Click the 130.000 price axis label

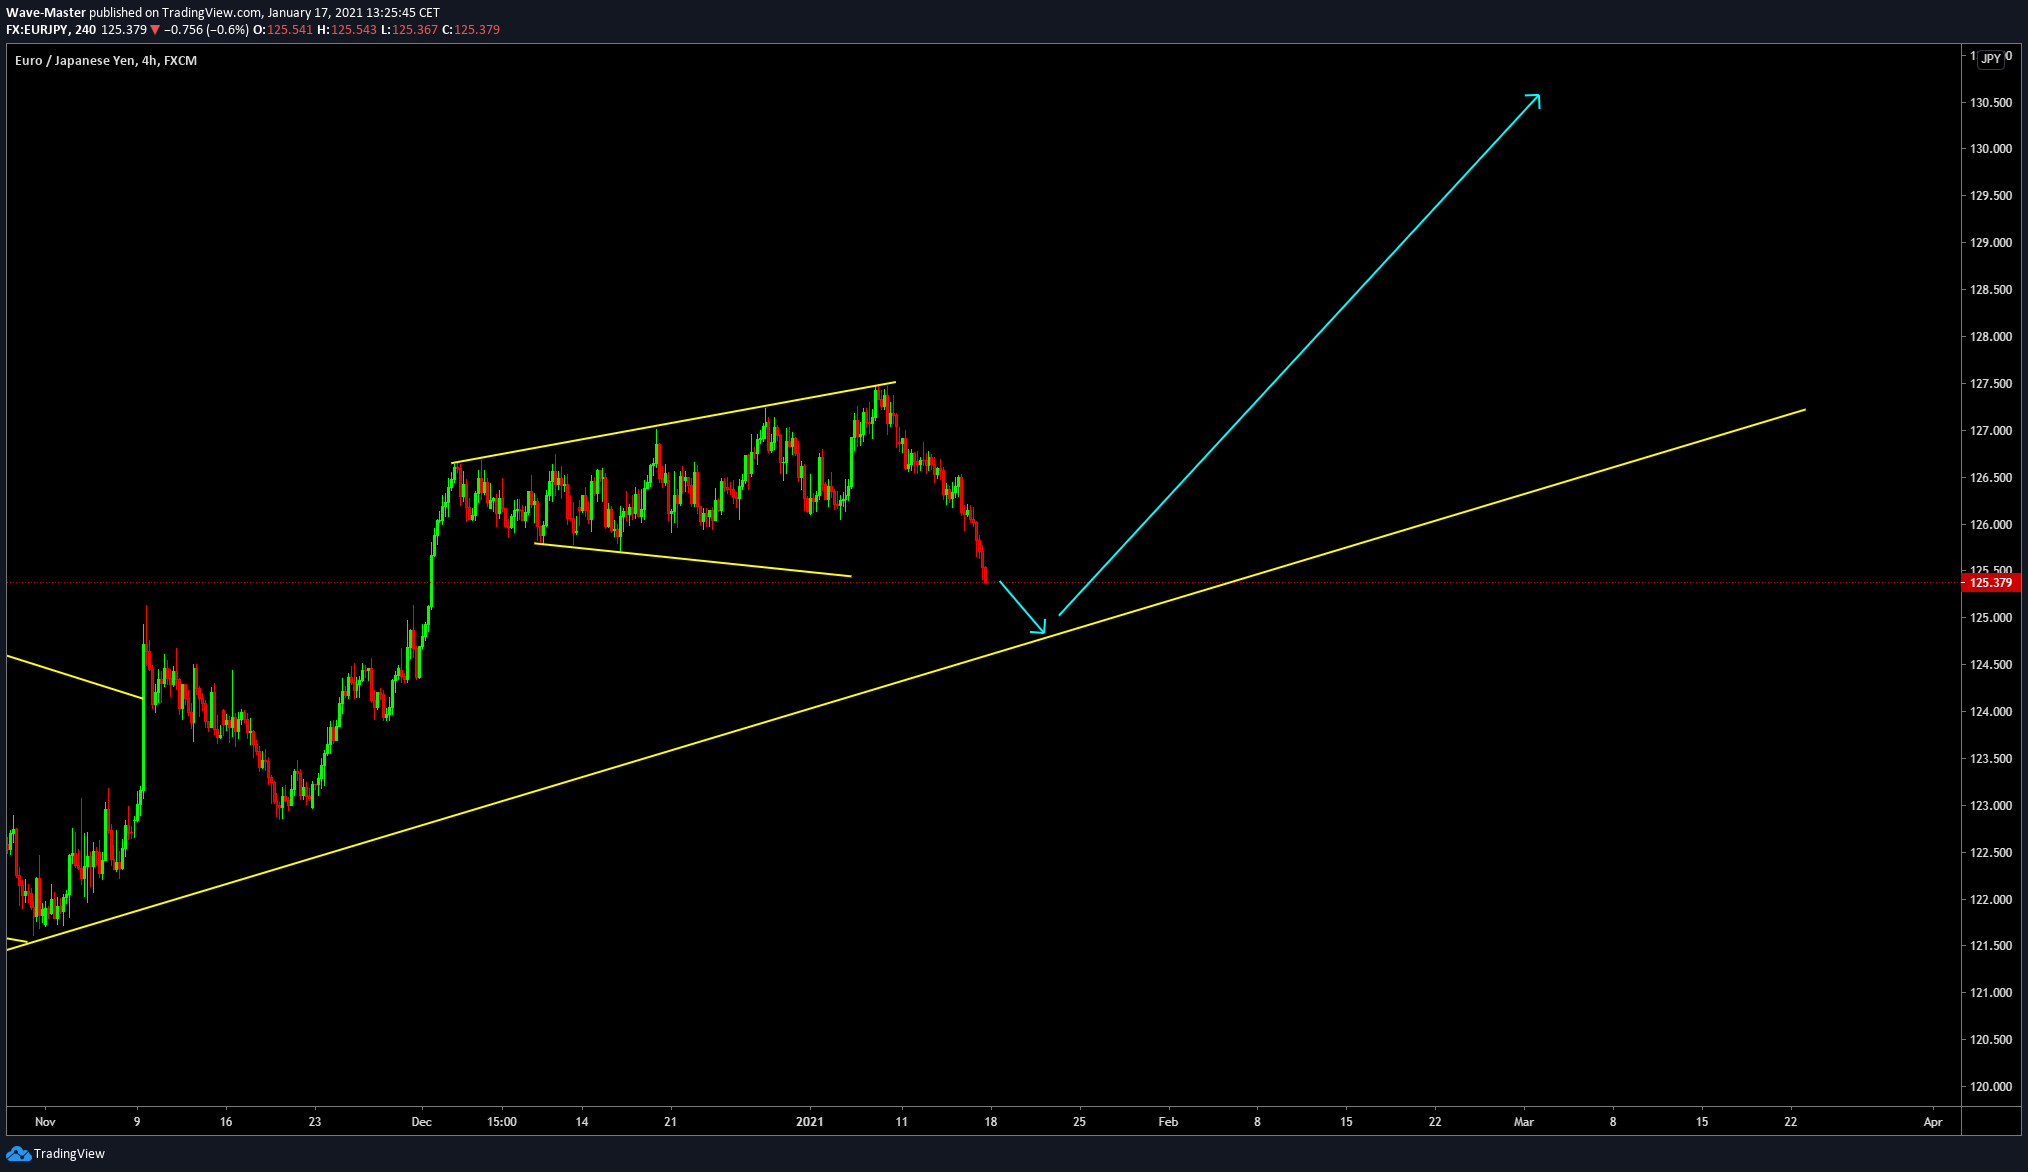coord(1991,149)
